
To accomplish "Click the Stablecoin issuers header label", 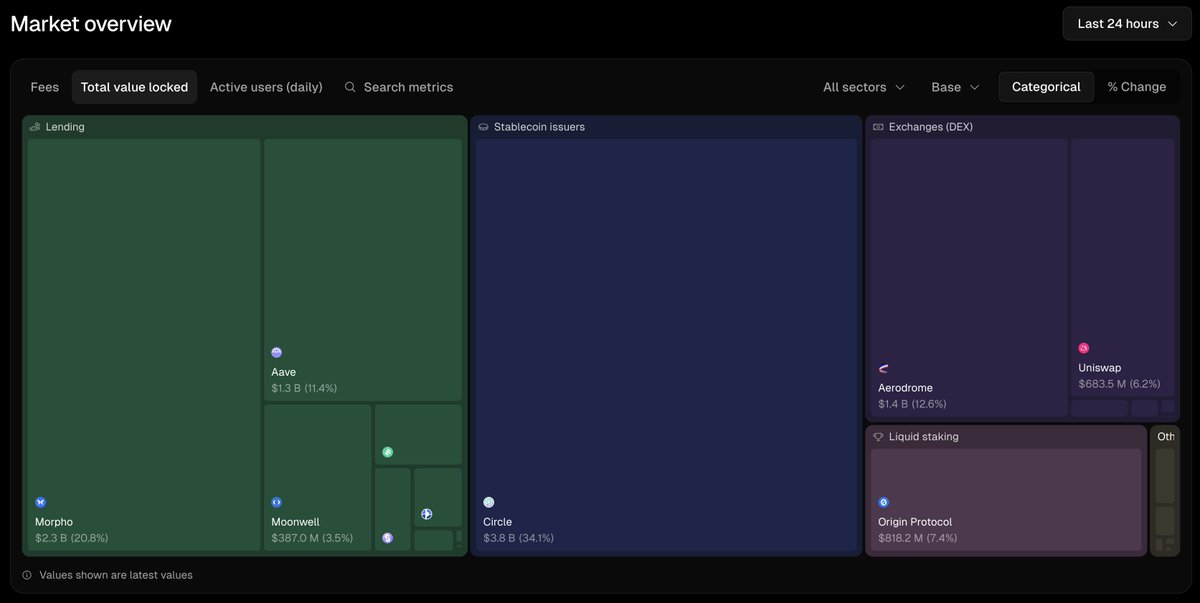I will 539,127.
